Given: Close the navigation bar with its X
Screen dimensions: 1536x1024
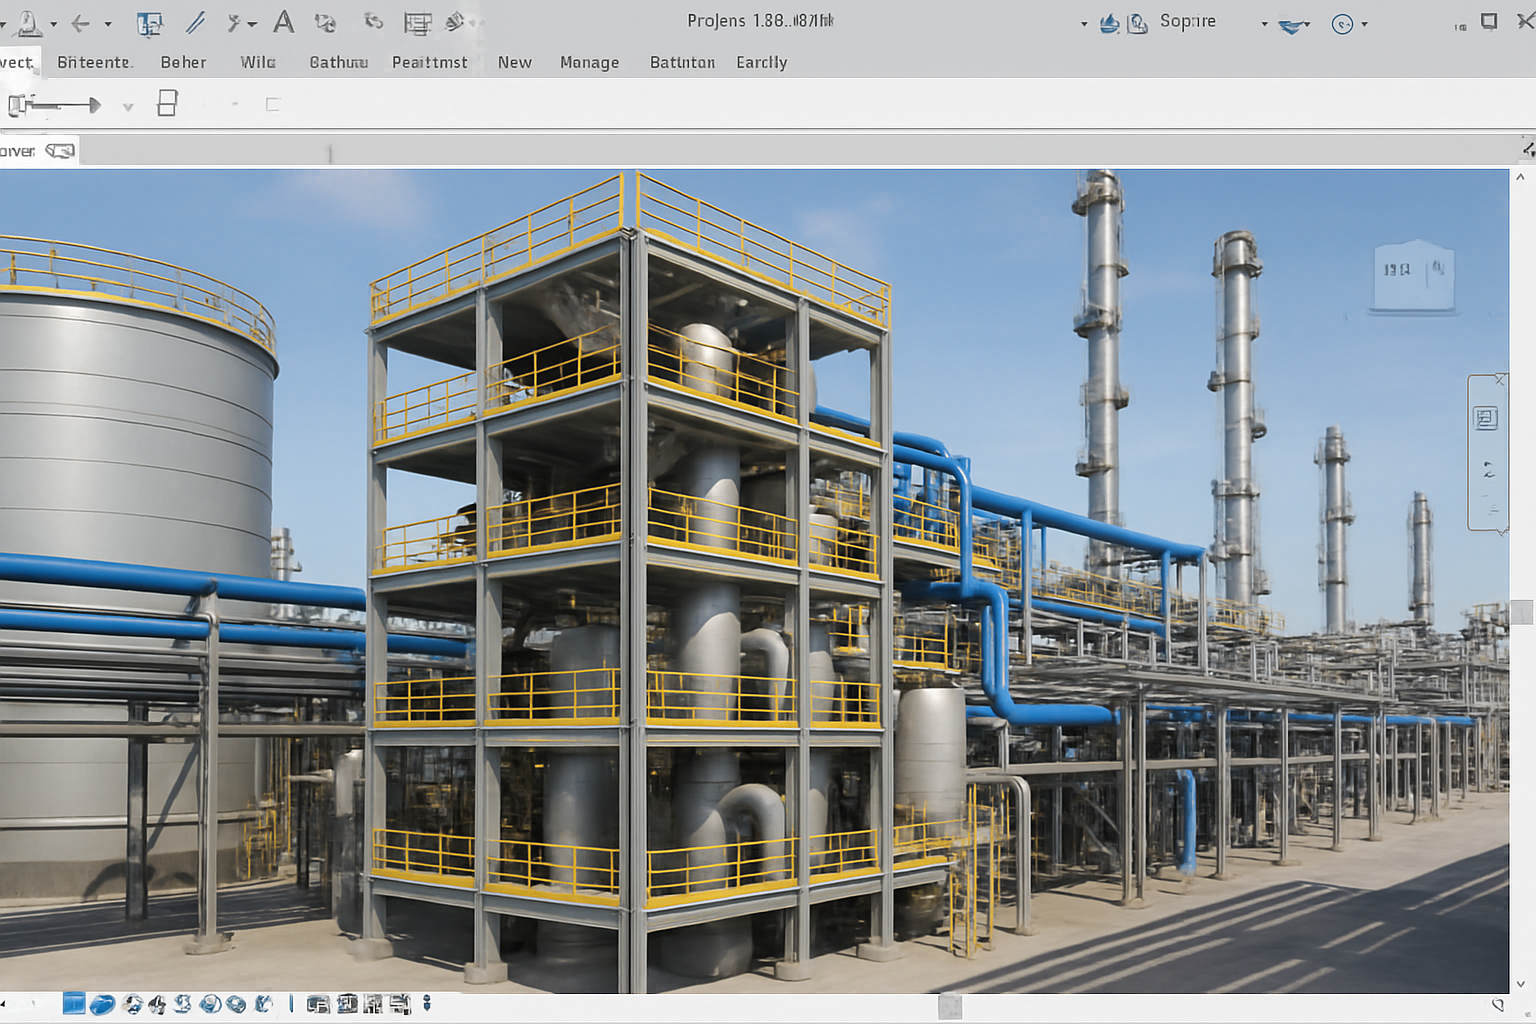Looking at the screenshot, I should click(x=1500, y=380).
